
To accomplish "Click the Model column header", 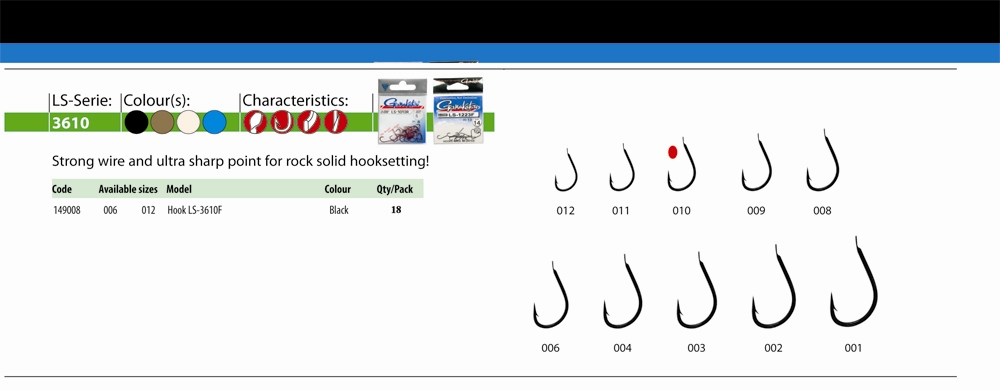I will point(179,189).
